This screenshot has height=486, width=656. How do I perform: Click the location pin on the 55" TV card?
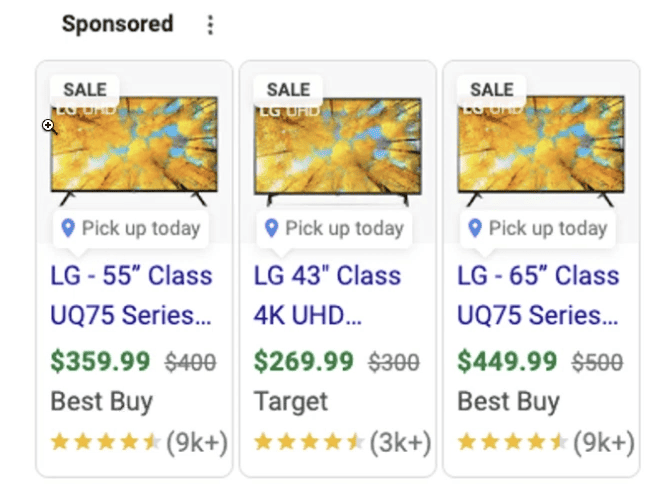coord(68,228)
